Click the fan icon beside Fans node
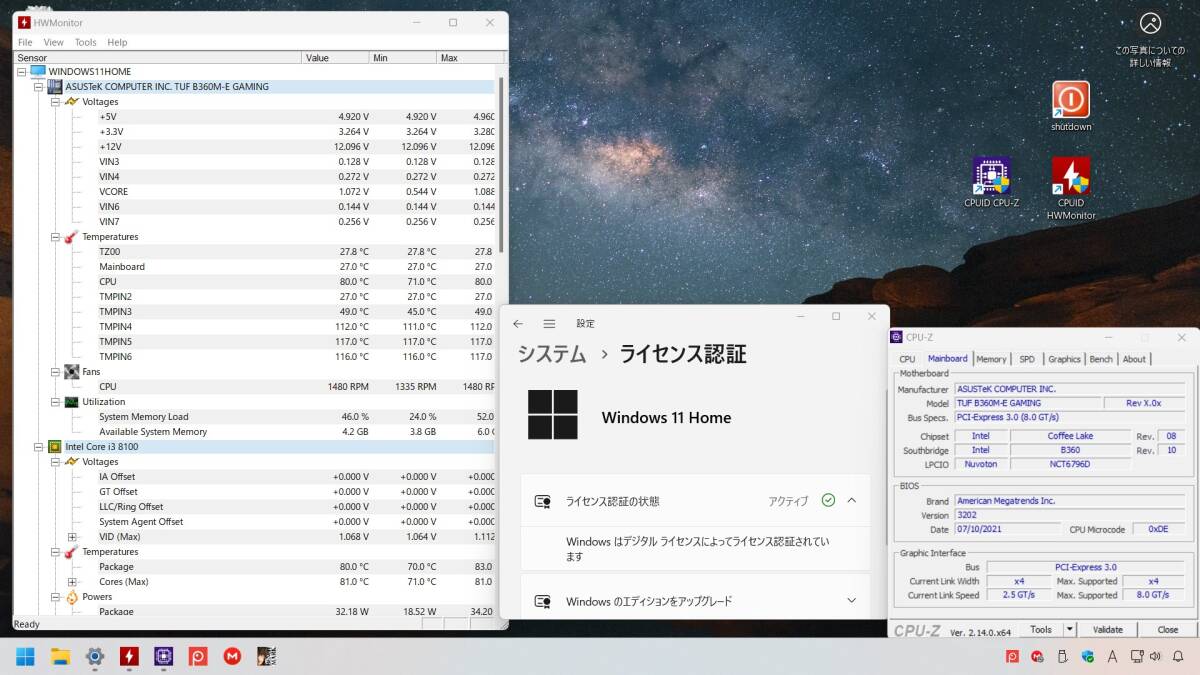Screen dimensions: 1200x675 [x=71, y=372]
